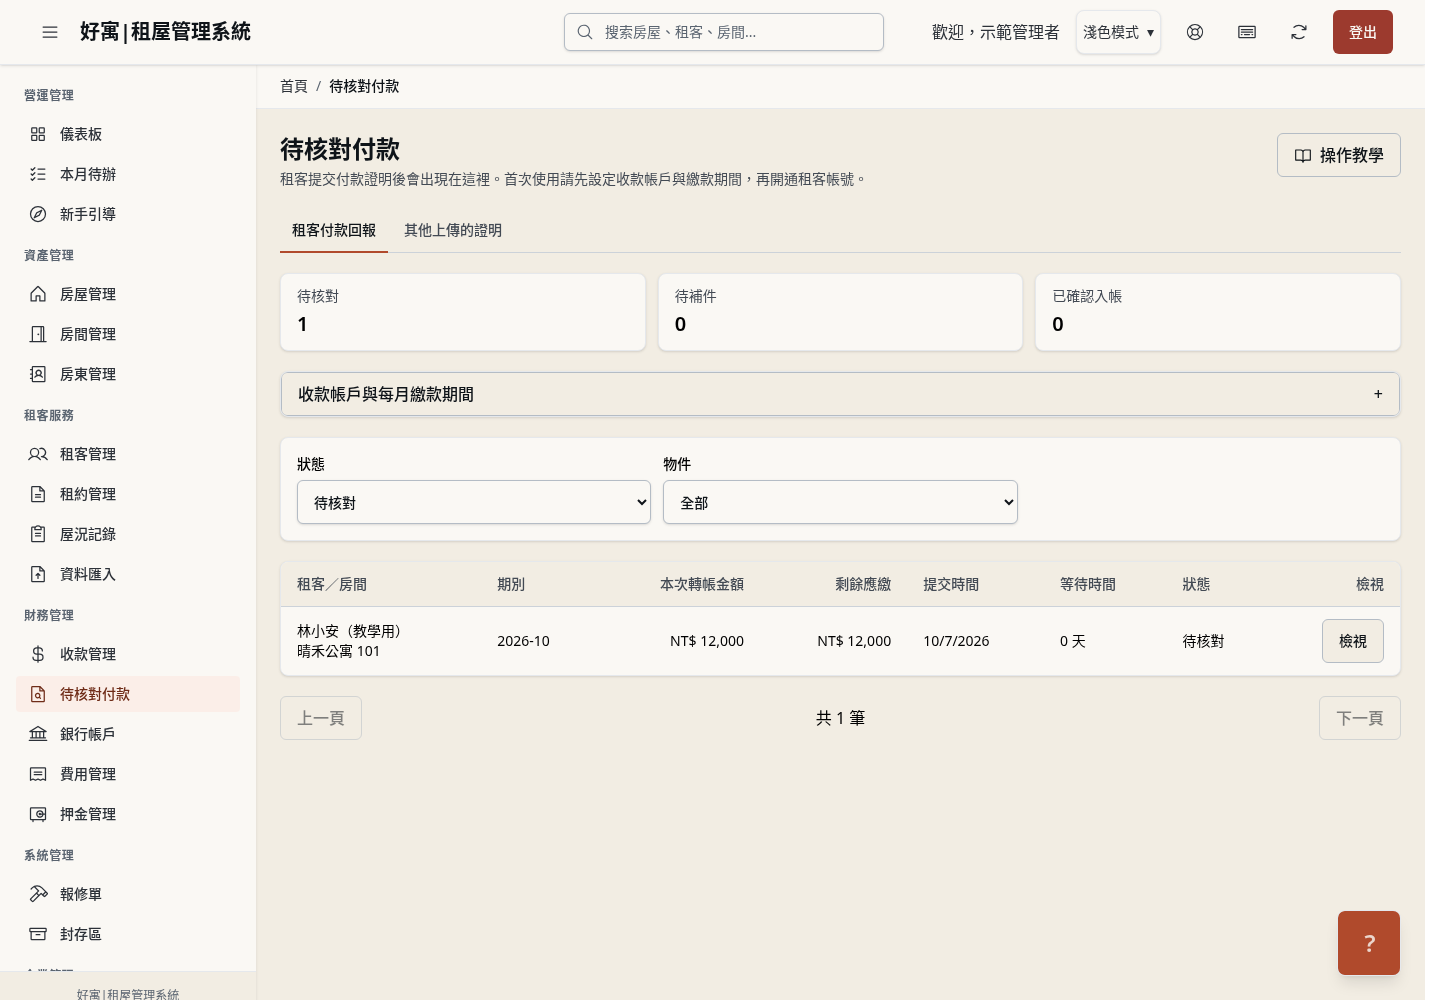Image resolution: width=1440 pixels, height=1000 pixels.
Task: Expand 收款帳戶與每月繳款期間 section
Action: (840, 394)
